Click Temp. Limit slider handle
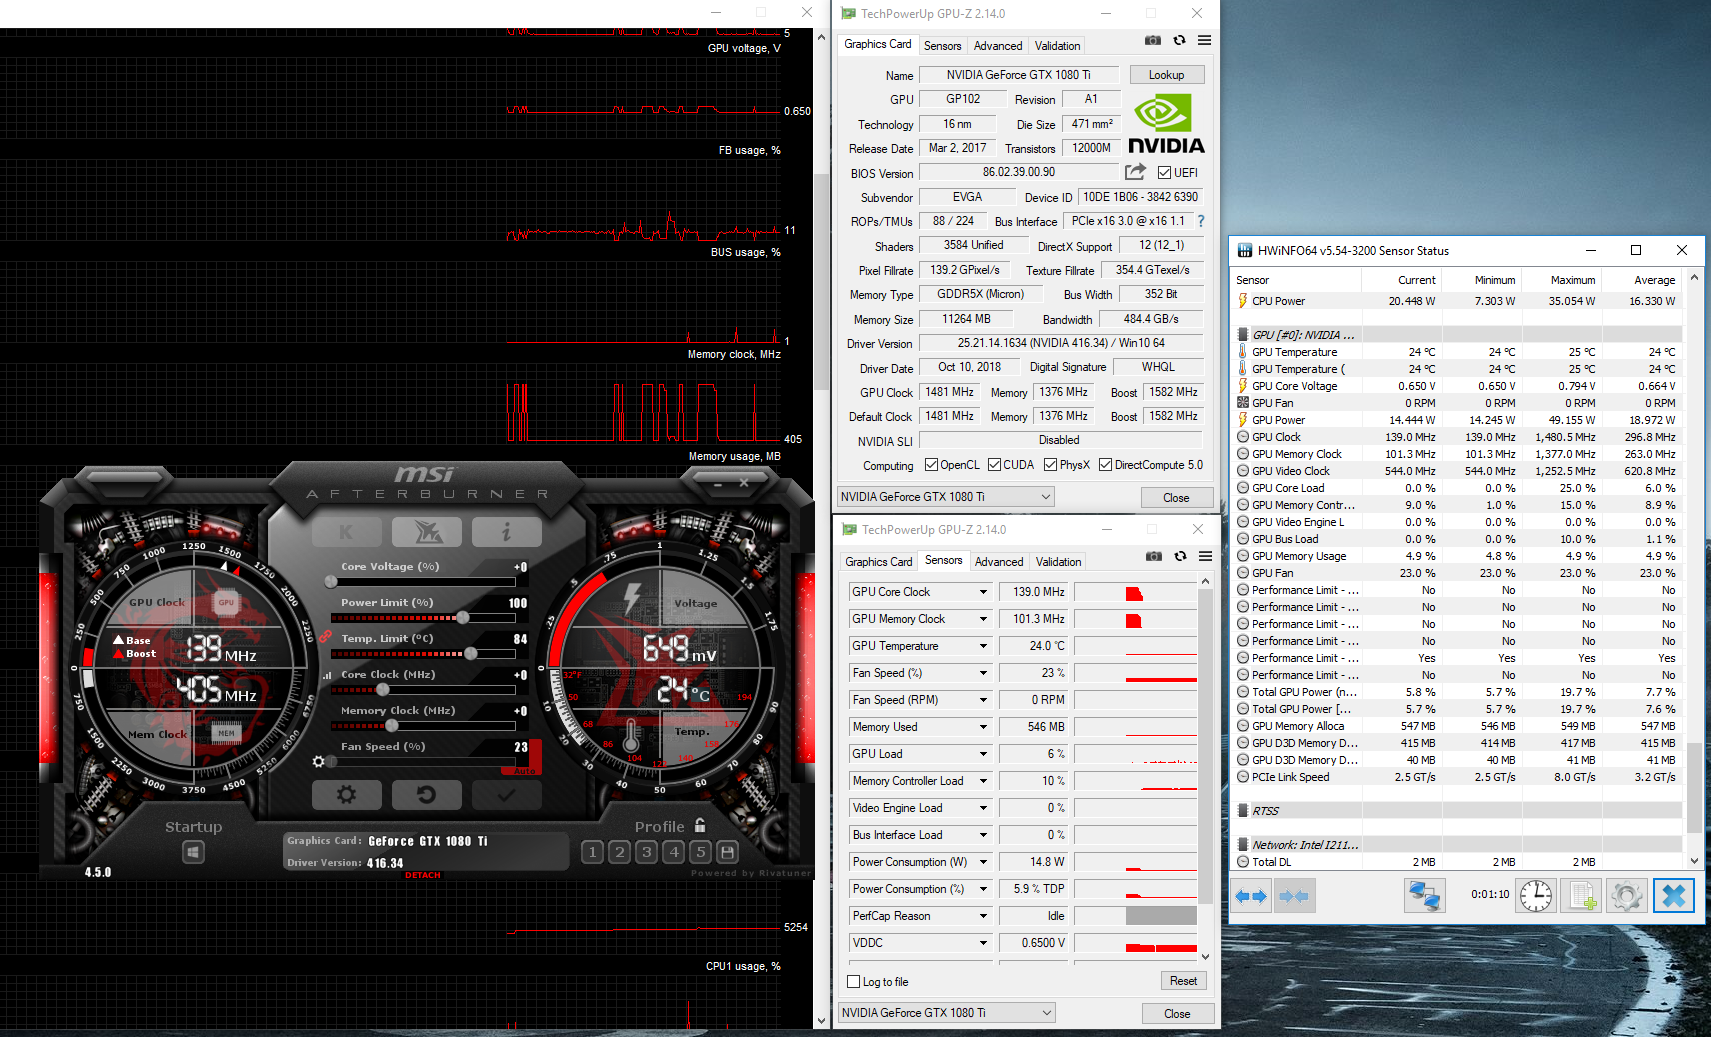 pyautogui.click(x=470, y=653)
